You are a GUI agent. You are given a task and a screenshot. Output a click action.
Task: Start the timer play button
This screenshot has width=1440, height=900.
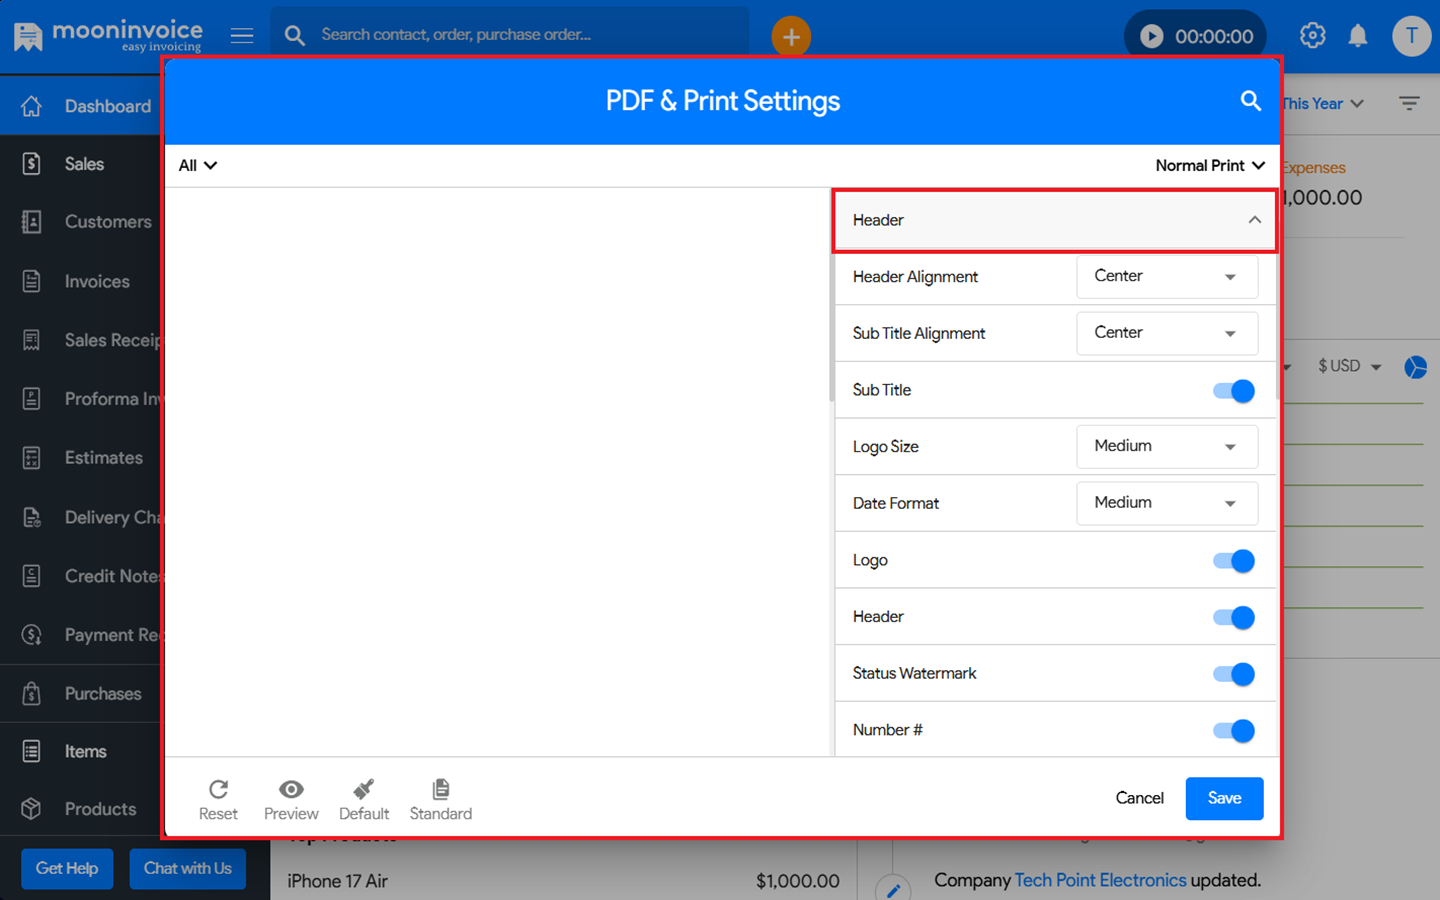(x=1152, y=37)
